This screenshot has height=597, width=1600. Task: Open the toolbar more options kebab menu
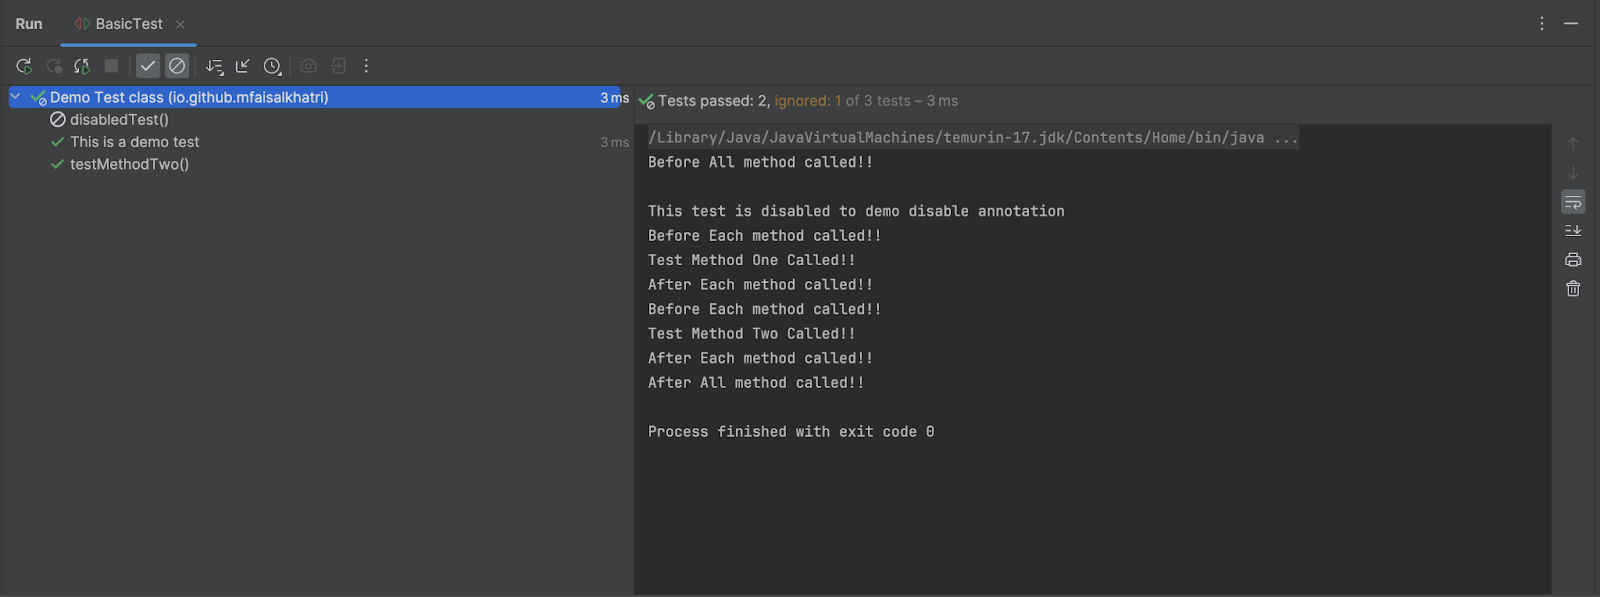[x=366, y=65]
